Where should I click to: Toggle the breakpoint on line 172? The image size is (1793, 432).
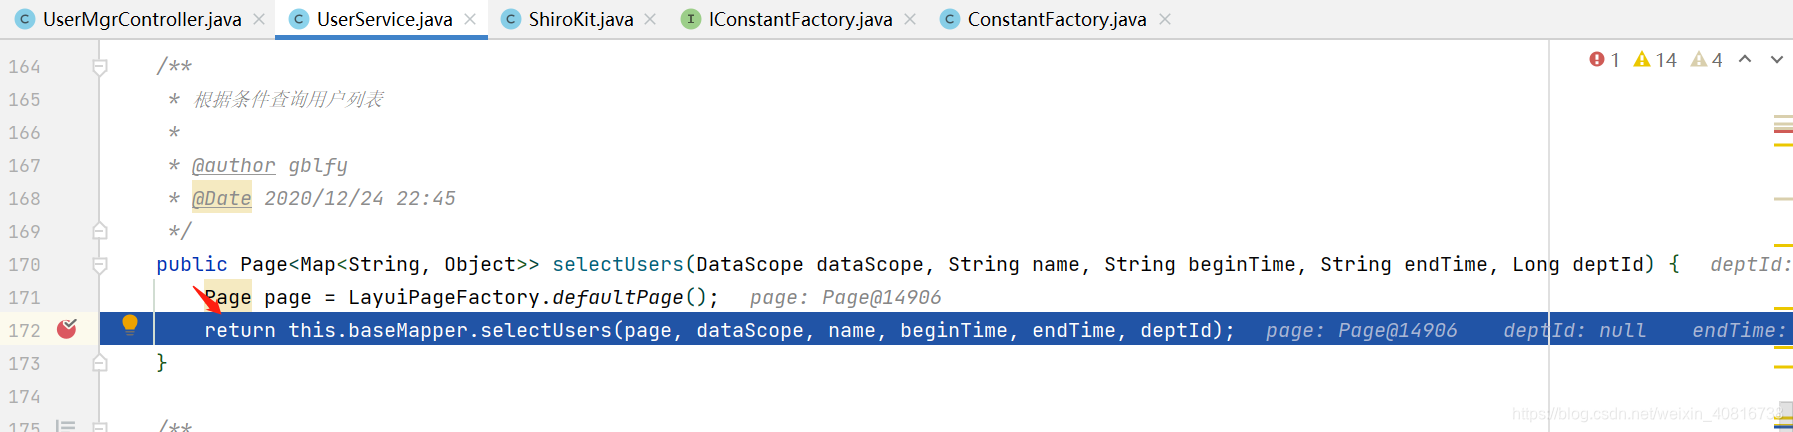pyautogui.click(x=67, y=329)
